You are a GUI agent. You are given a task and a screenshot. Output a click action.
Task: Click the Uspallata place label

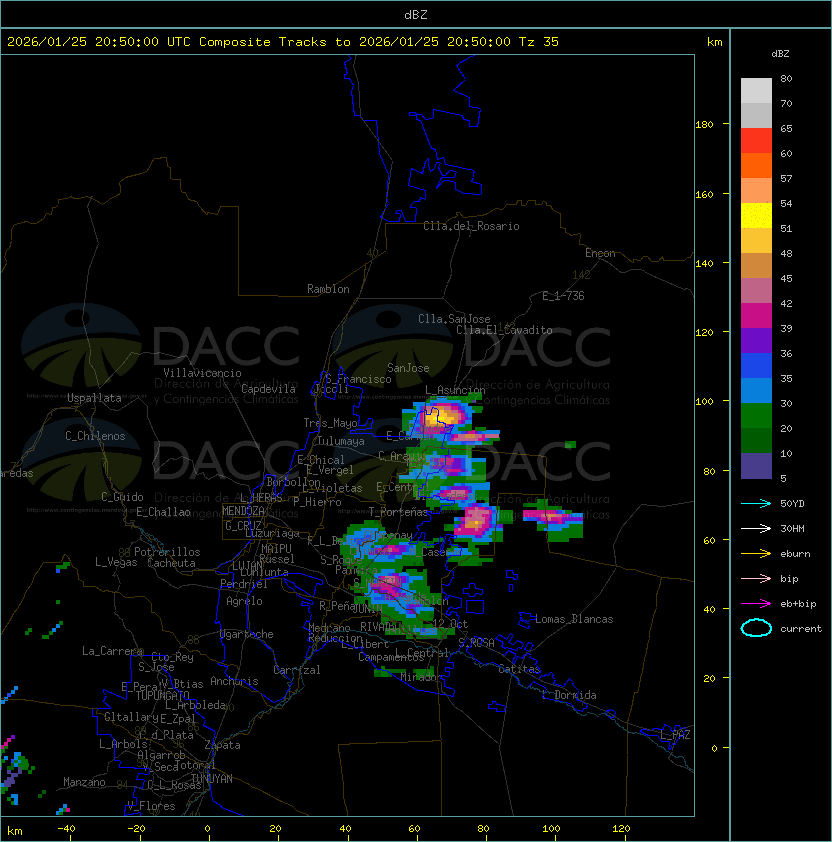coord(94,398)
